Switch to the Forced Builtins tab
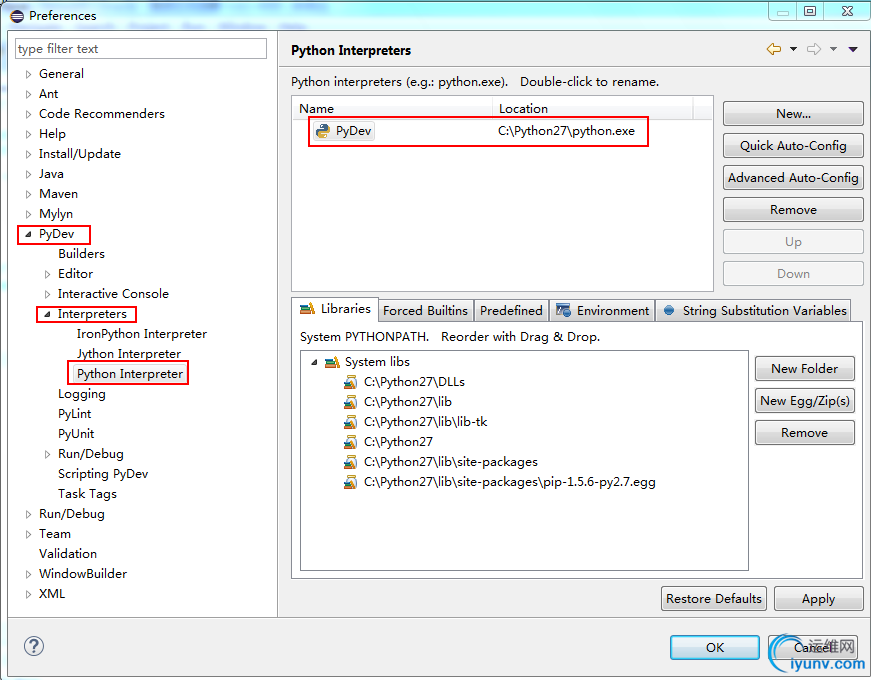Viewport: 871px width, 680px height. click(x=426, y=311)
